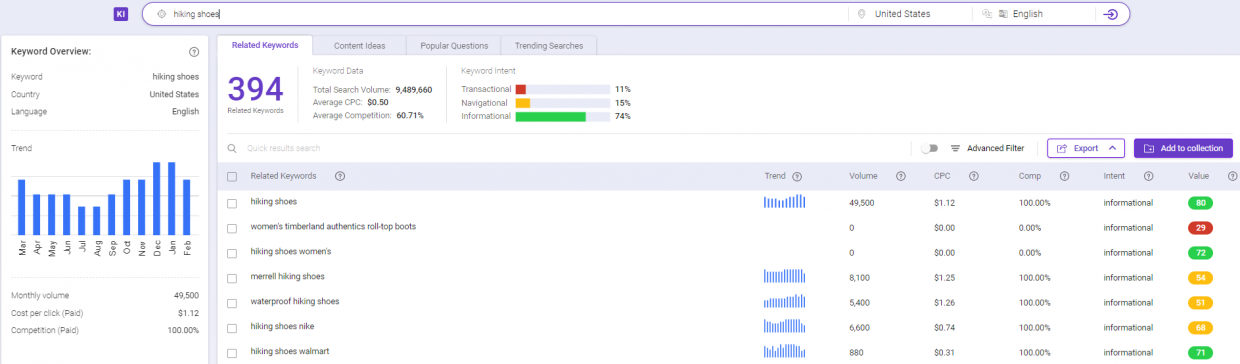The width and height of the screenshot is (1240, 364).
Task: Open the Popular Questions tab
Action: pos(454,45)
